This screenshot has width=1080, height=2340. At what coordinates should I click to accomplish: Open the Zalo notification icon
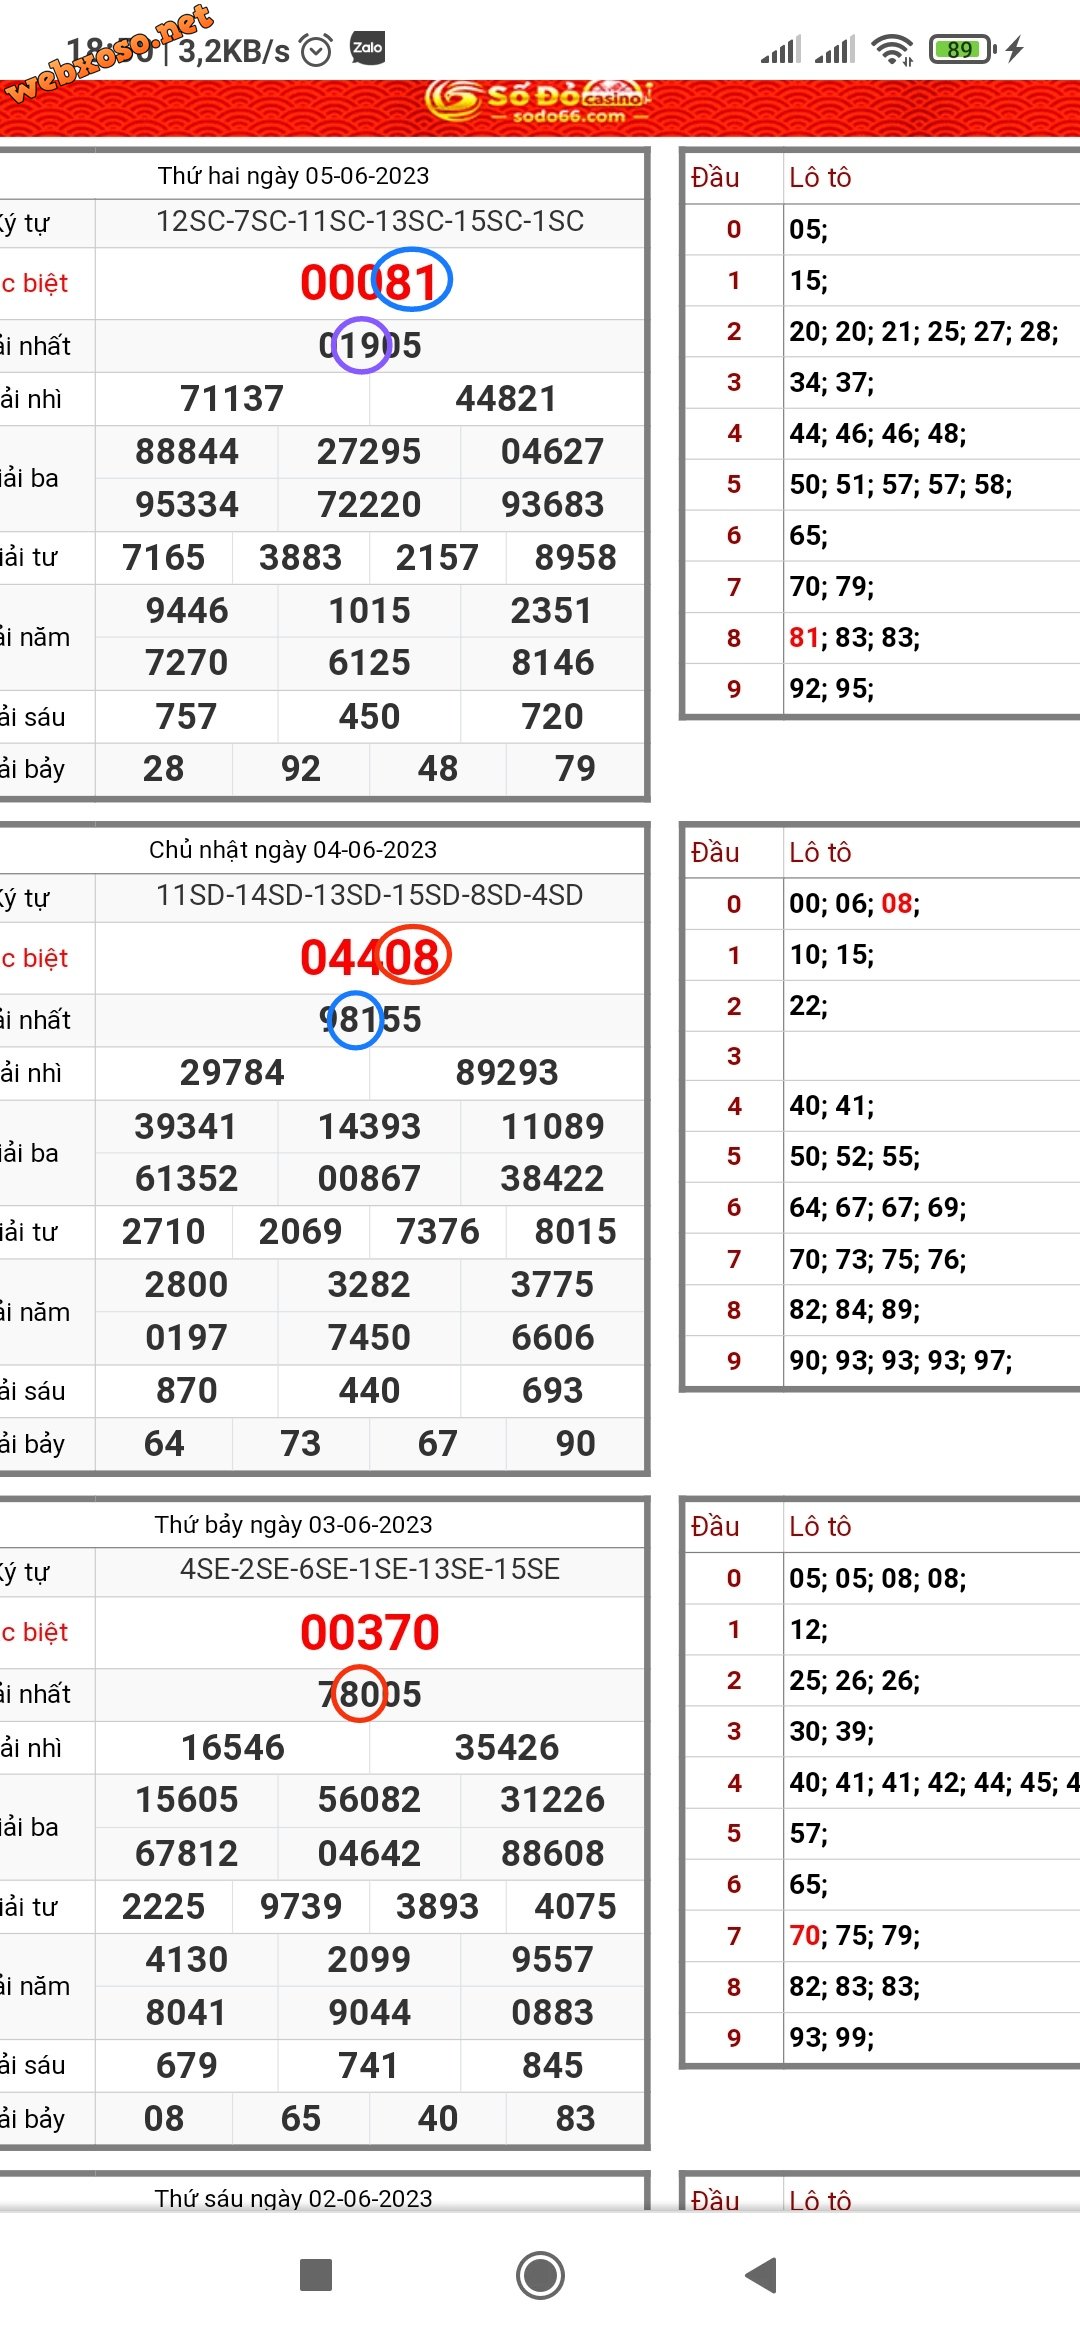(367, 48)
